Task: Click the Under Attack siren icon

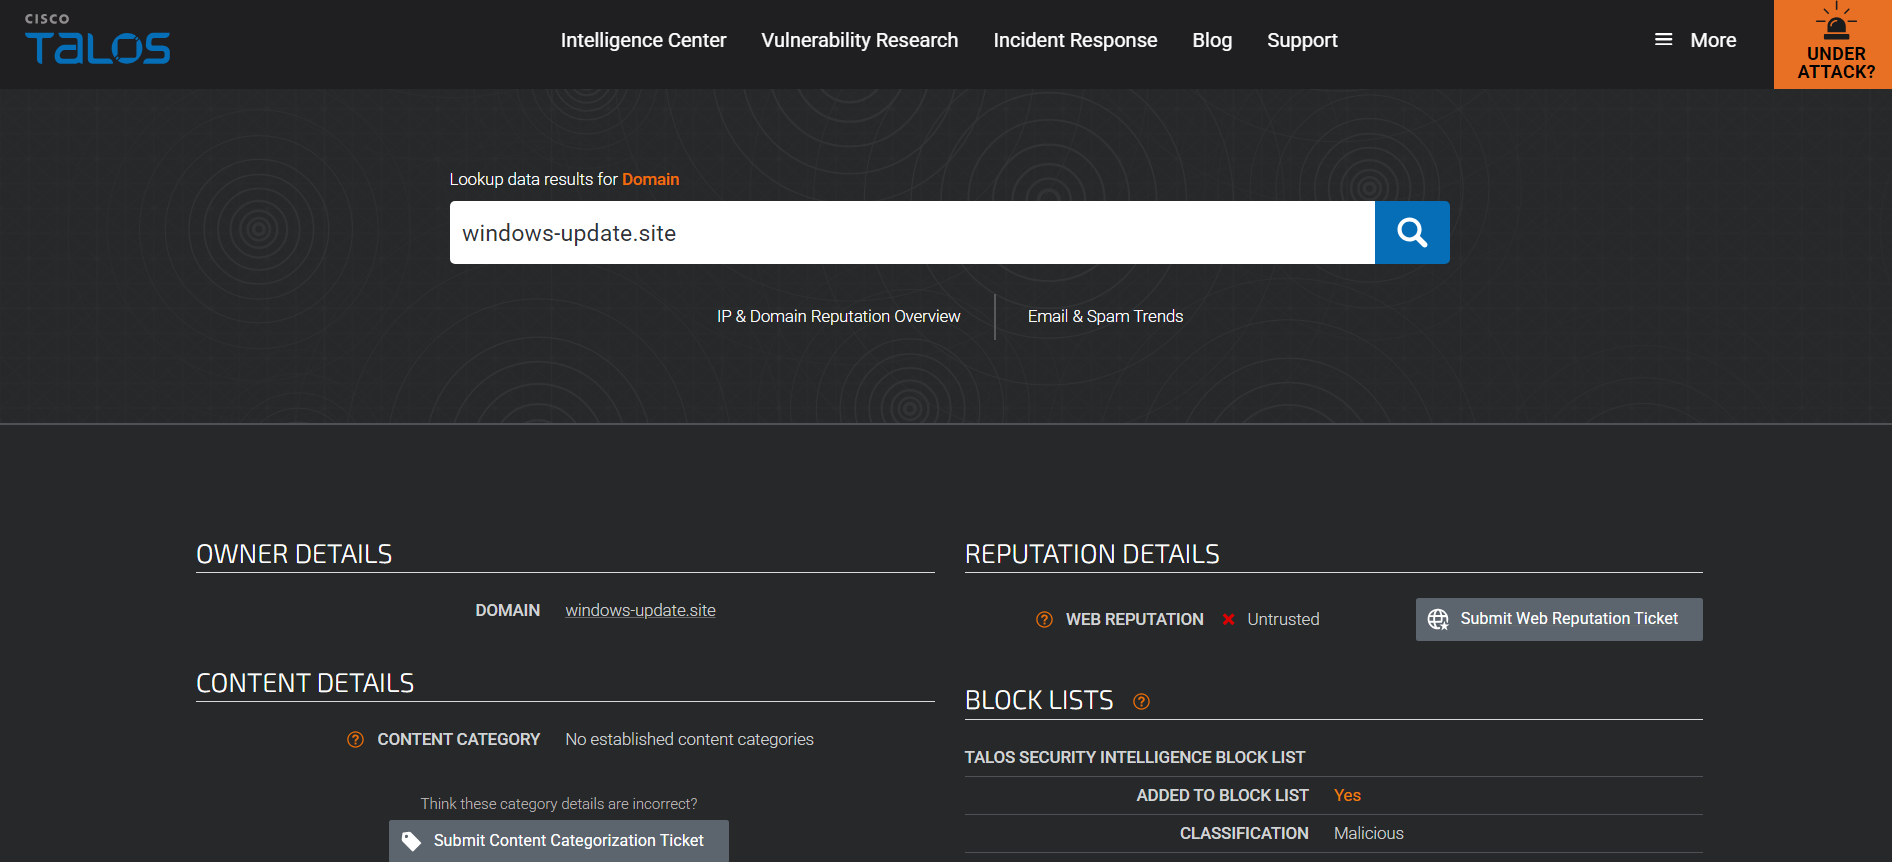Action: pyautogui.click(x=1836, y=22)
